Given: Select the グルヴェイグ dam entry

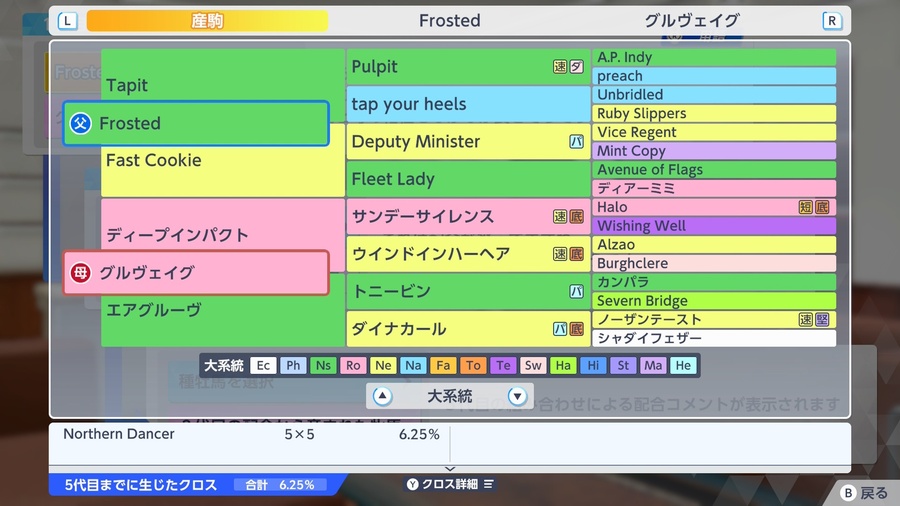Looking at the screenshot, I should pyautogui.click(x=196, y=273).
